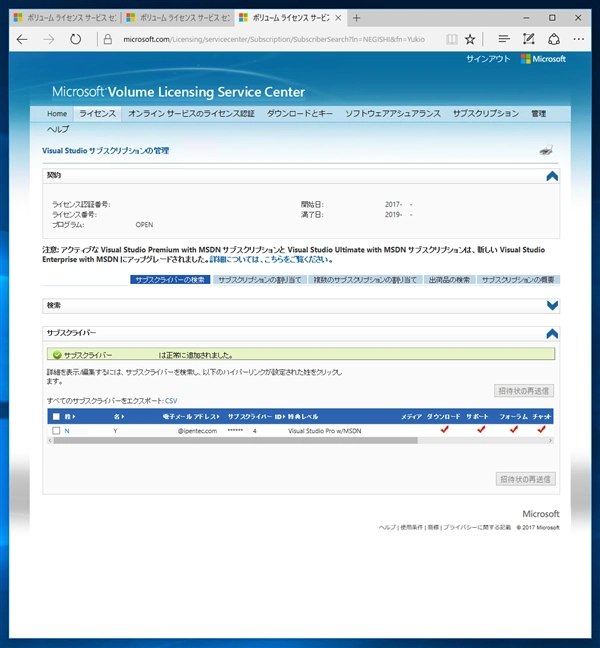This screenshot has height=648, width=600.
Task: Open the 管理 menu
Action: pos(539,114)
